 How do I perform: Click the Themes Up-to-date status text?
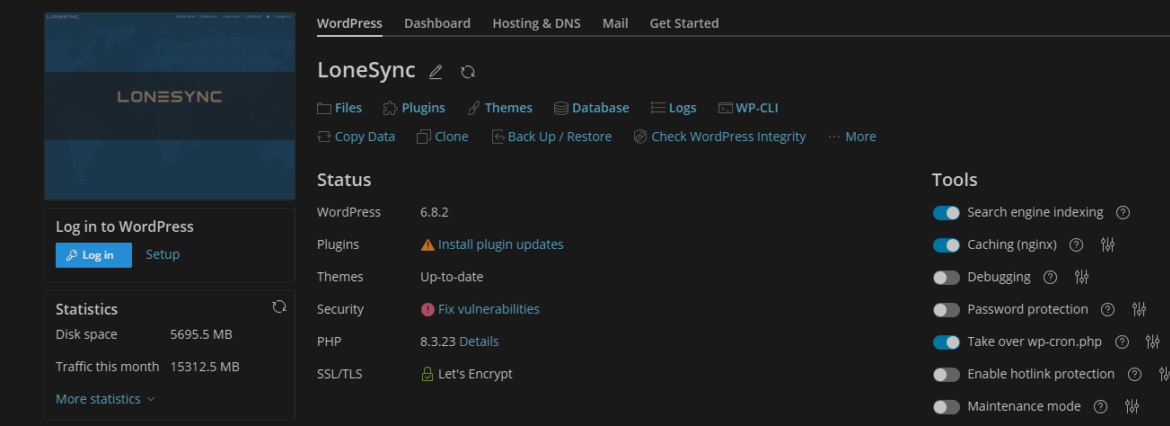click(452, 277)
